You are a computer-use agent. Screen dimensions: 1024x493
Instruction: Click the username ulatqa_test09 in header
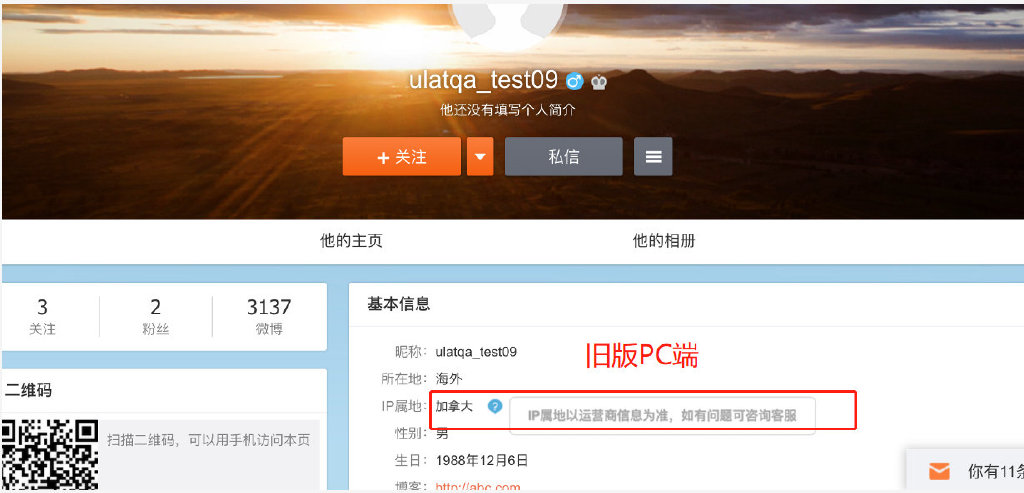coord(483,81)
